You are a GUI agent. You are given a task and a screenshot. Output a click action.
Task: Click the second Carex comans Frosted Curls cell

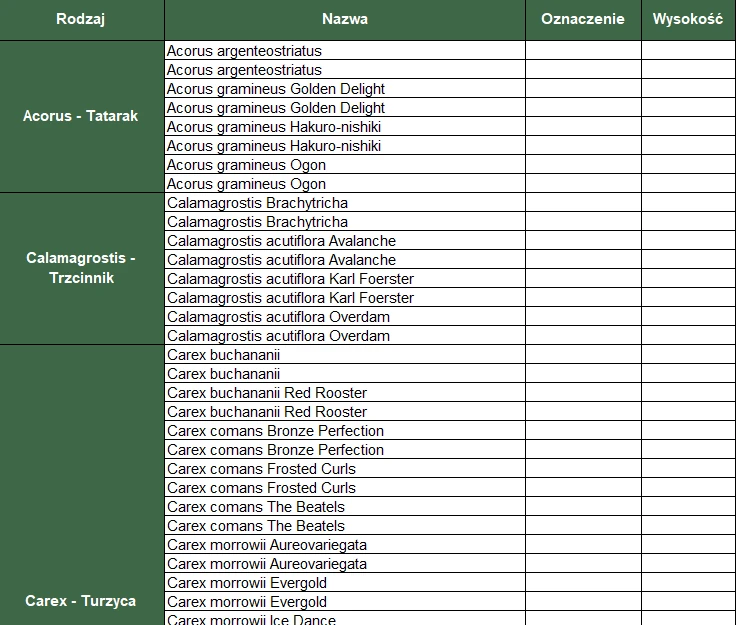click(x=345, y=488)
